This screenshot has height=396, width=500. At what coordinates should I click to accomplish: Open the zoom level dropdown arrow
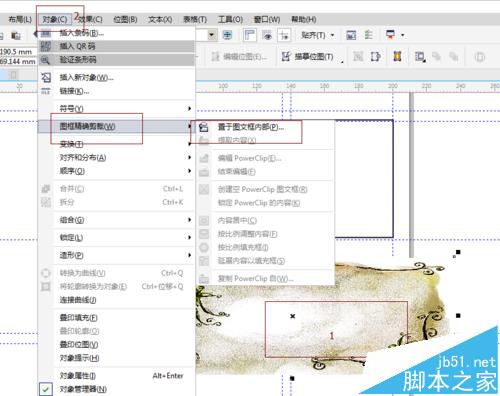(x=211, y=35)
